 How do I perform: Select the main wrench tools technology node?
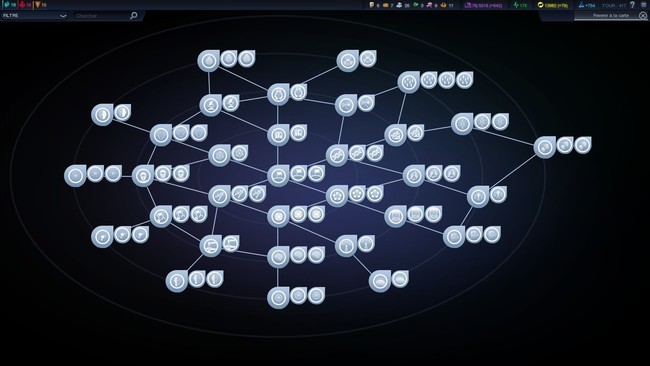click(x=219, y=196)
